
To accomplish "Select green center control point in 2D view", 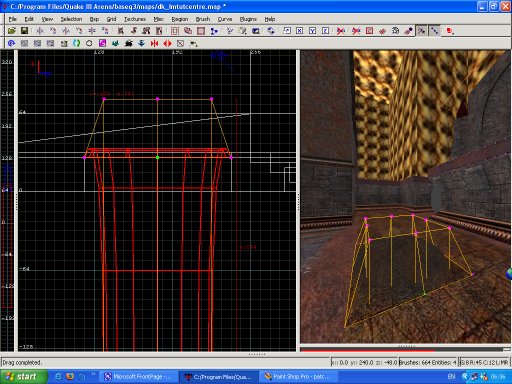I will (x=158, y=157).
